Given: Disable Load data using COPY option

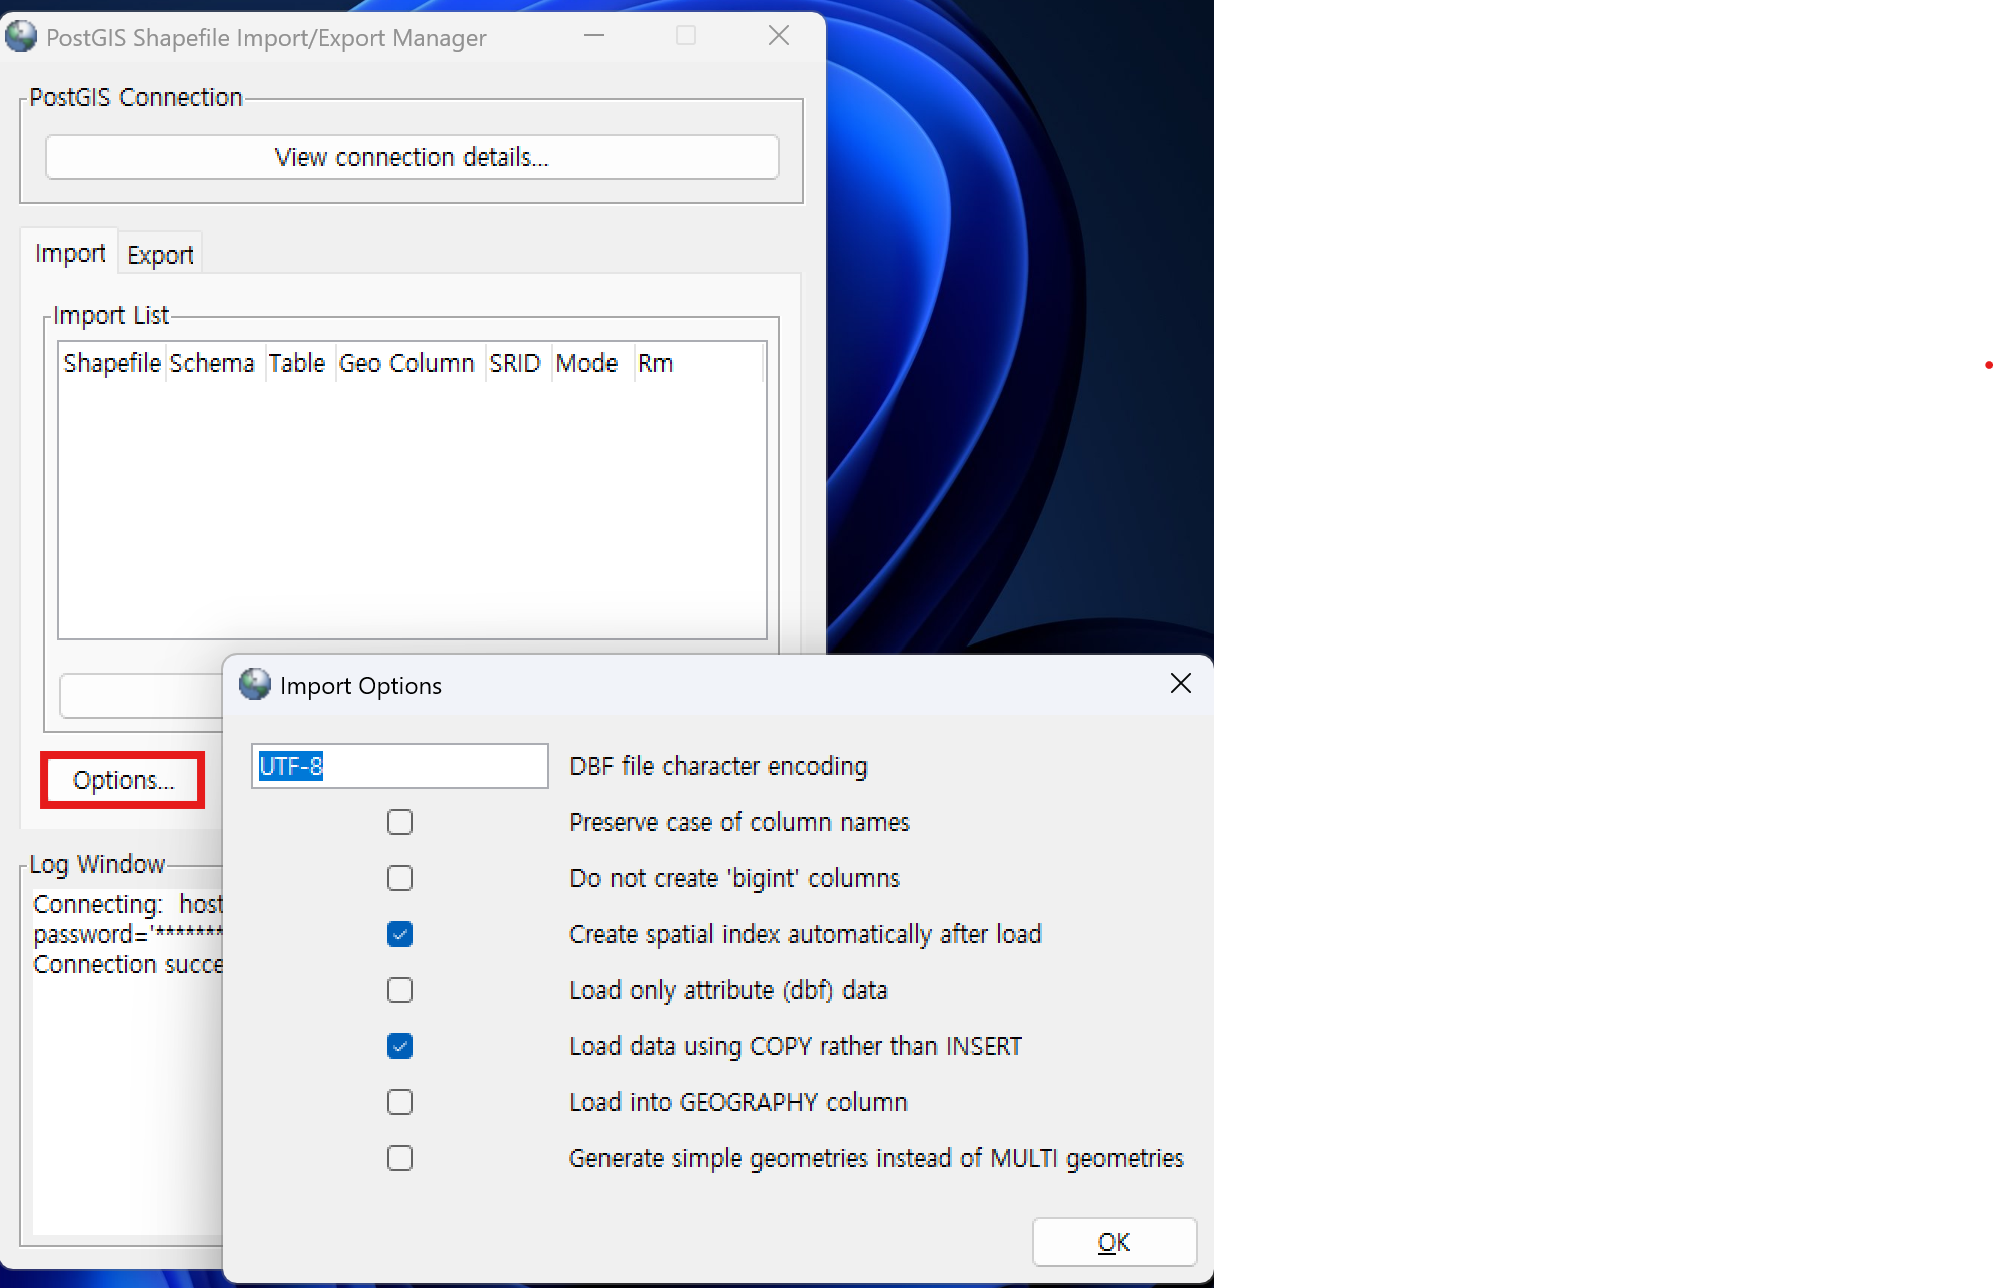Looking at the screenshot, I should (400, 1046).
